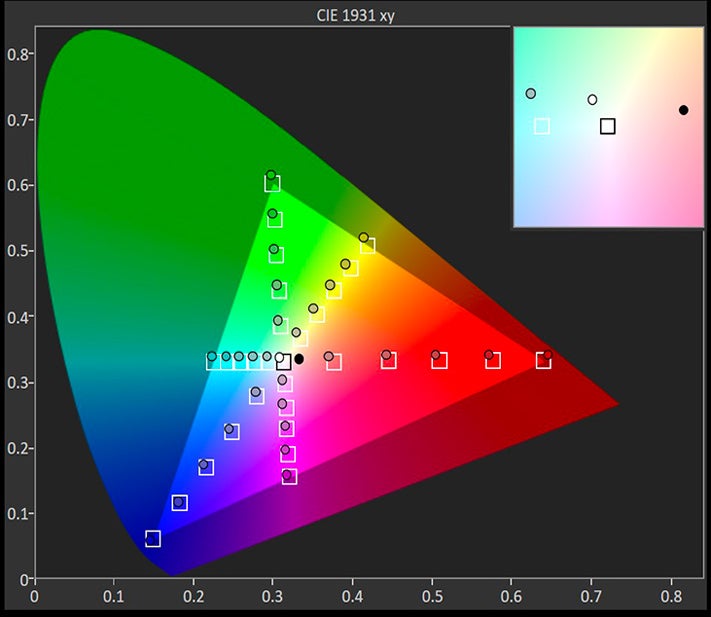Click the black dot on the main gamut chart
Image resolution: width=711 pixels, height=617 pixels.
[299, 359]
